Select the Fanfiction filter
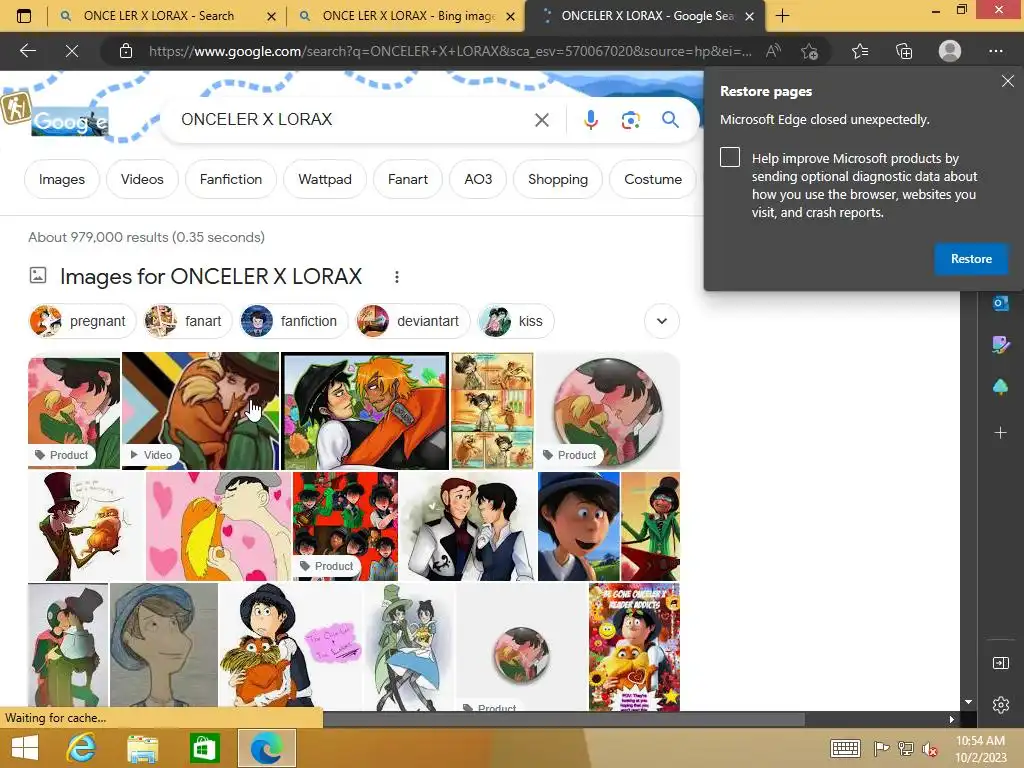 pos(231,179)
